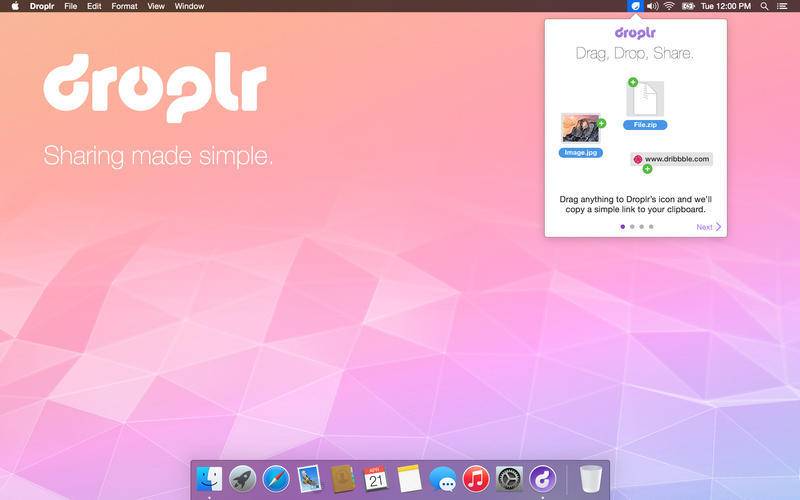
Task: Open Finder from the Dock
Action: 209,479
